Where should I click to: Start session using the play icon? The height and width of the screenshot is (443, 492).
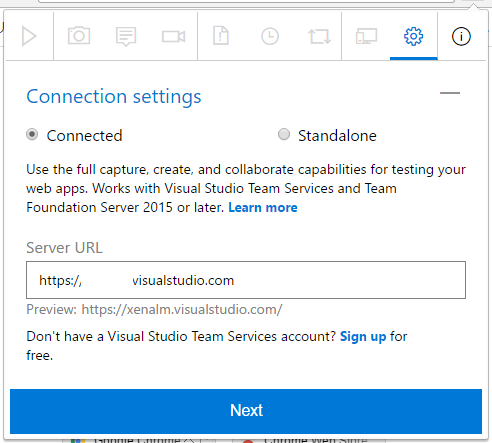(x=29, y=36)
